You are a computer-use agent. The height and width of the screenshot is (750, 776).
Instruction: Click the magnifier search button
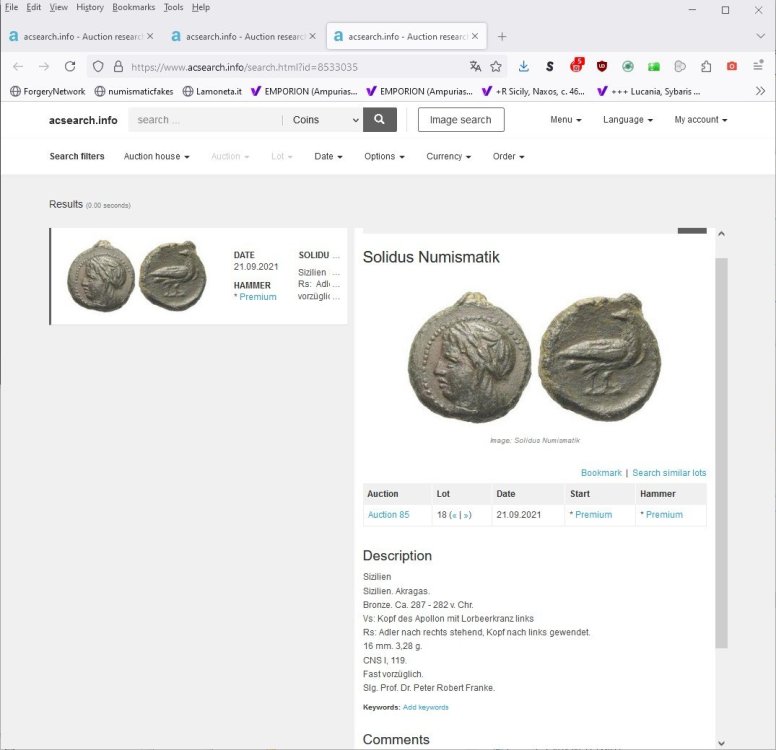(380, 120)
